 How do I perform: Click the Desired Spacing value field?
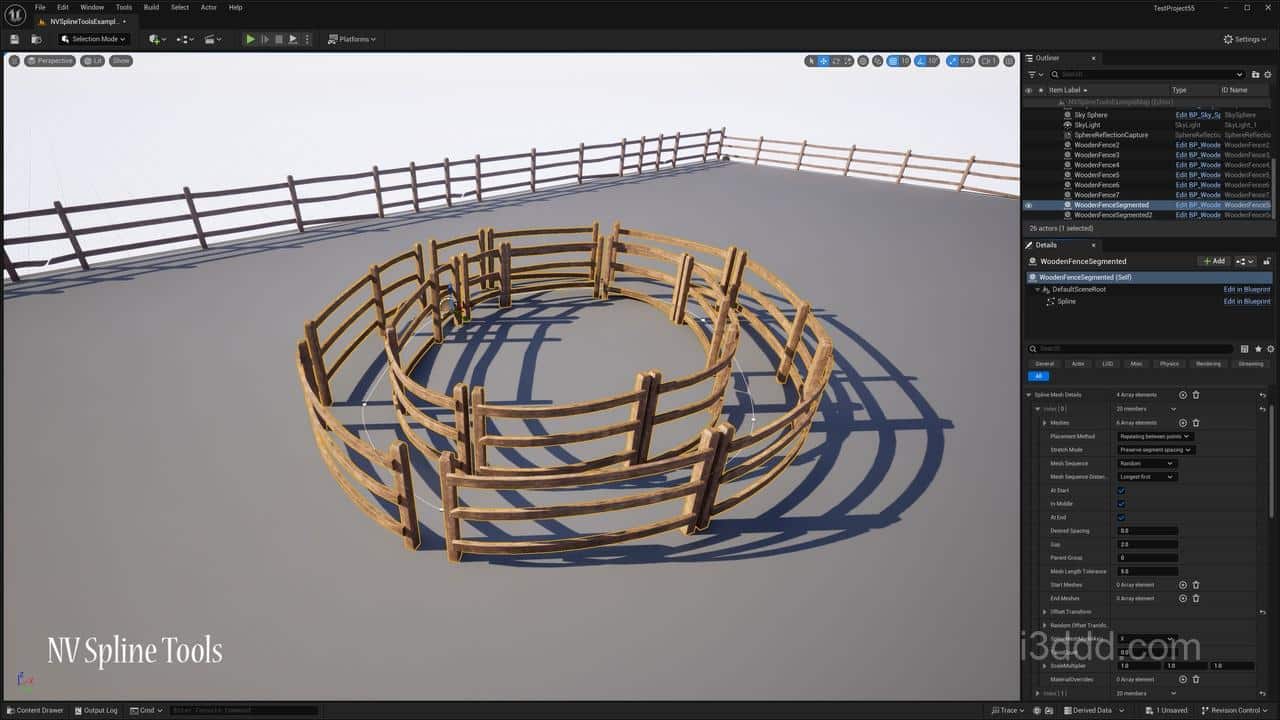(x=1147, y=531)
